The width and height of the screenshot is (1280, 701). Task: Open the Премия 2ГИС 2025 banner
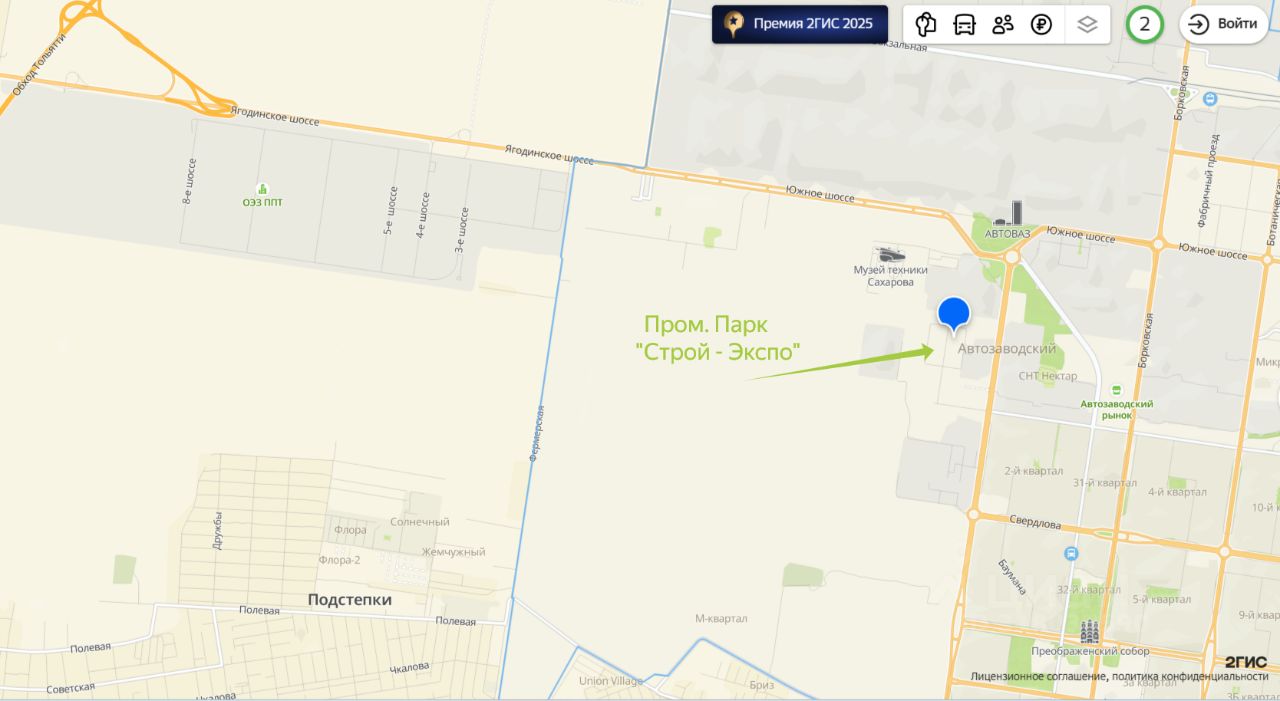[800, 24]
